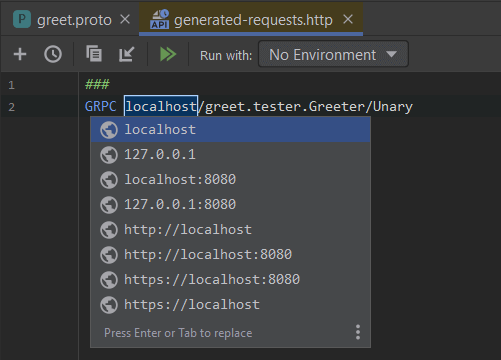Viewport: 501px width, 360px height.
Task: Click the import arrow toolbar icon
Action: [x=126, y=54]
